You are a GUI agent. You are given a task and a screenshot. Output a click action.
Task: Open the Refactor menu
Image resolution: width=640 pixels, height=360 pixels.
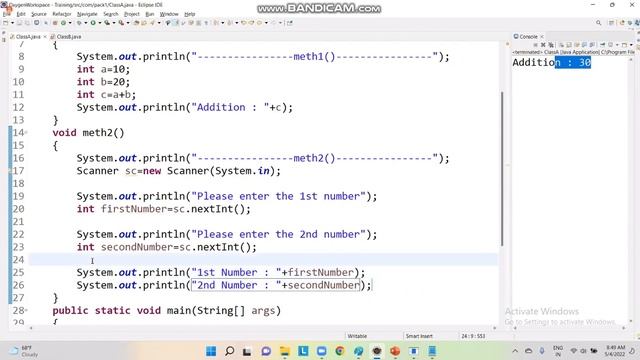point(62,14)
